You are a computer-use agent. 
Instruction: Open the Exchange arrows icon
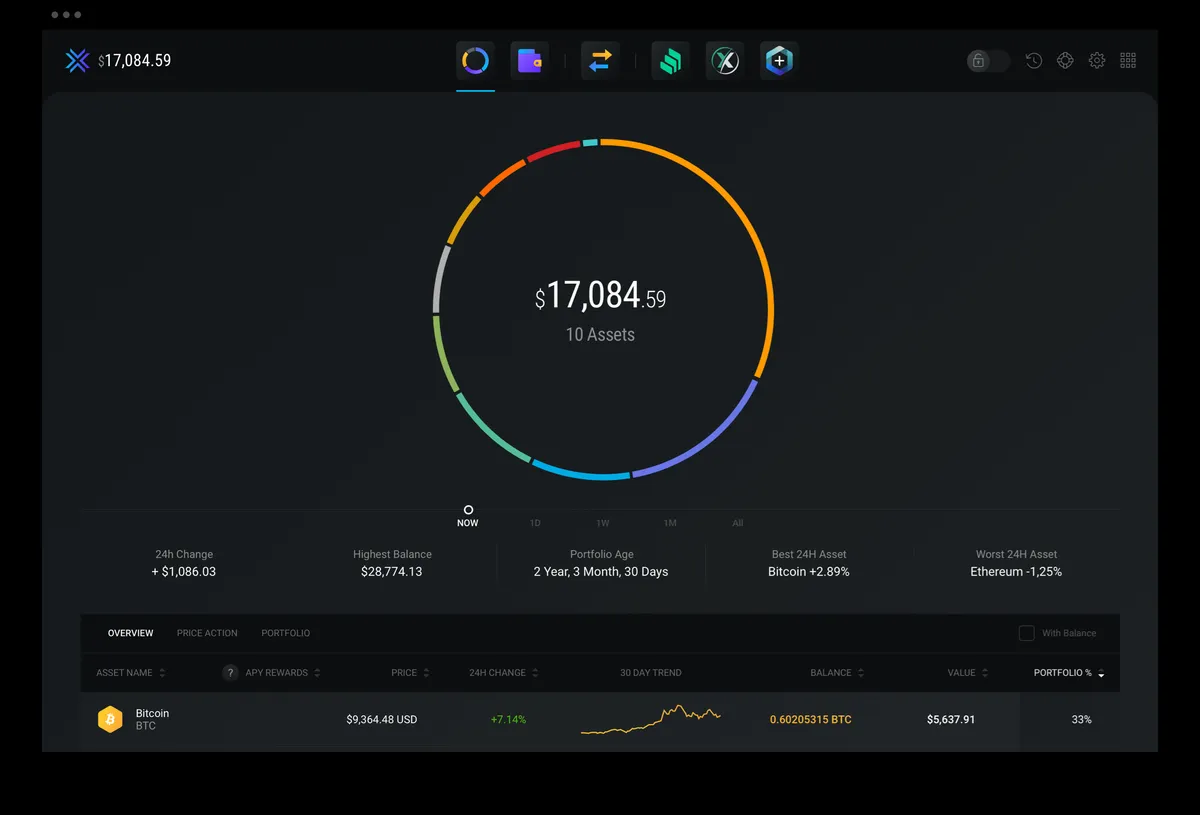[600, 61]
